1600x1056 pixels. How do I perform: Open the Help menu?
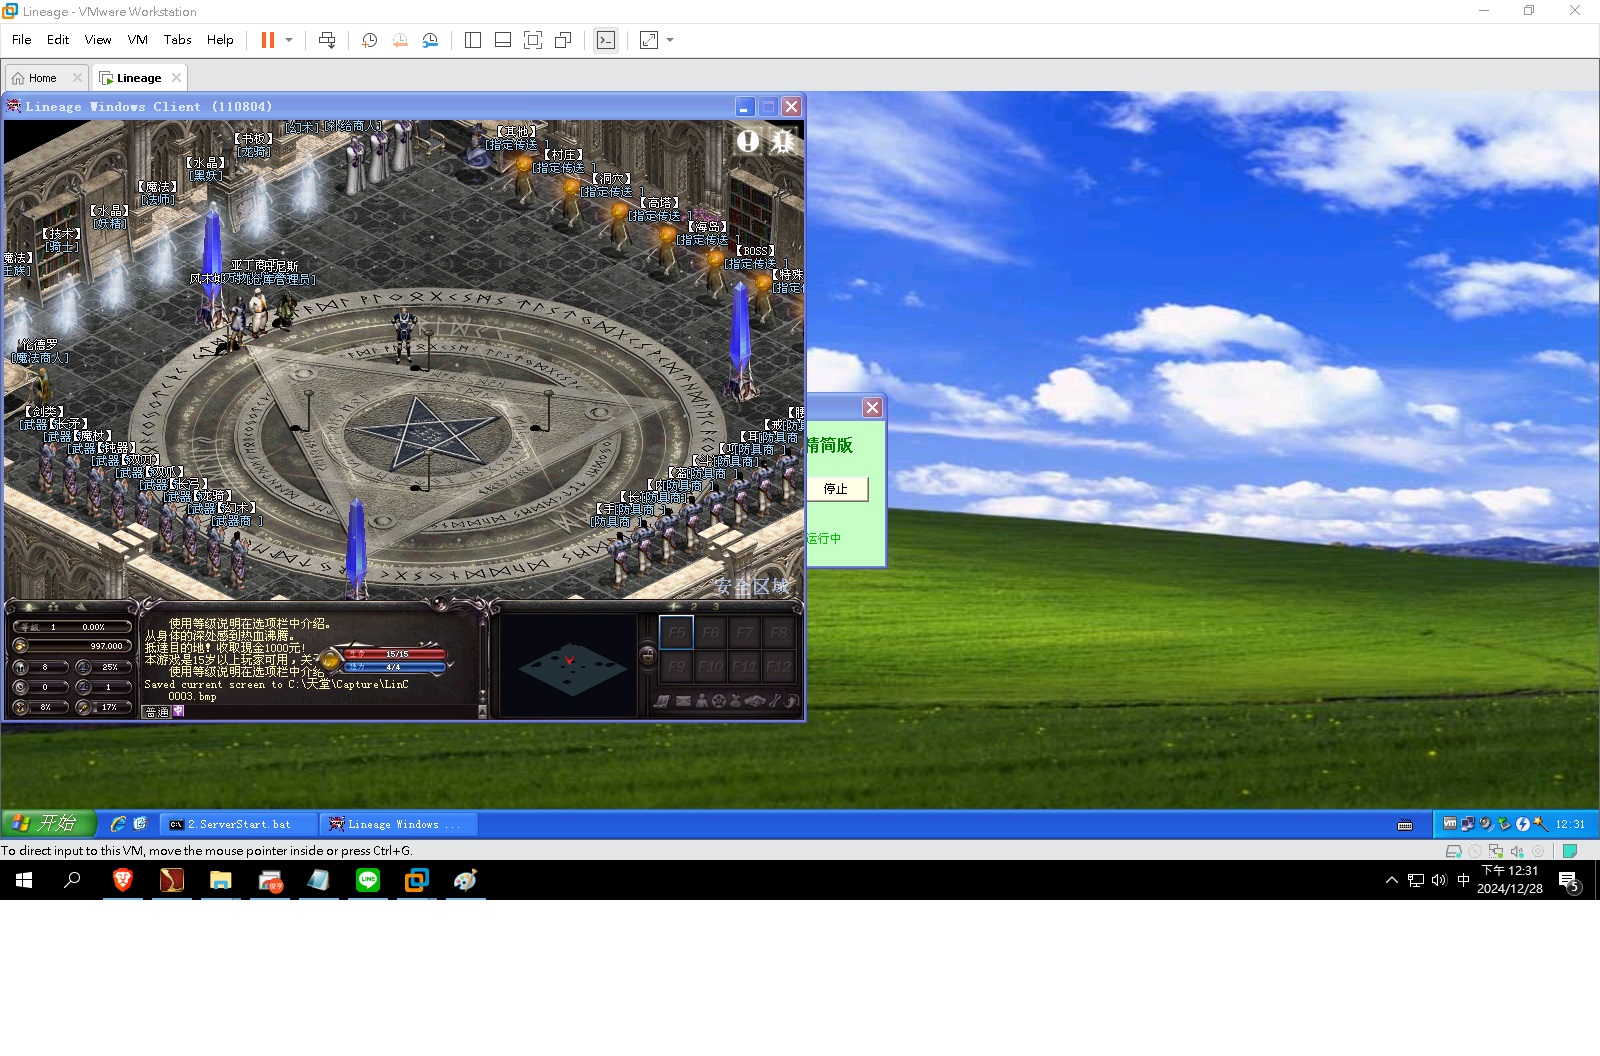[220, 40]
